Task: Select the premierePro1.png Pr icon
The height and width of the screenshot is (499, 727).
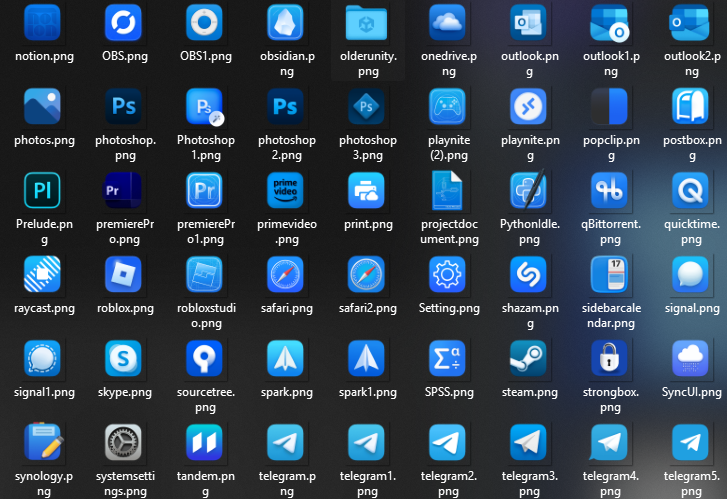Action: tap(204, 190)
